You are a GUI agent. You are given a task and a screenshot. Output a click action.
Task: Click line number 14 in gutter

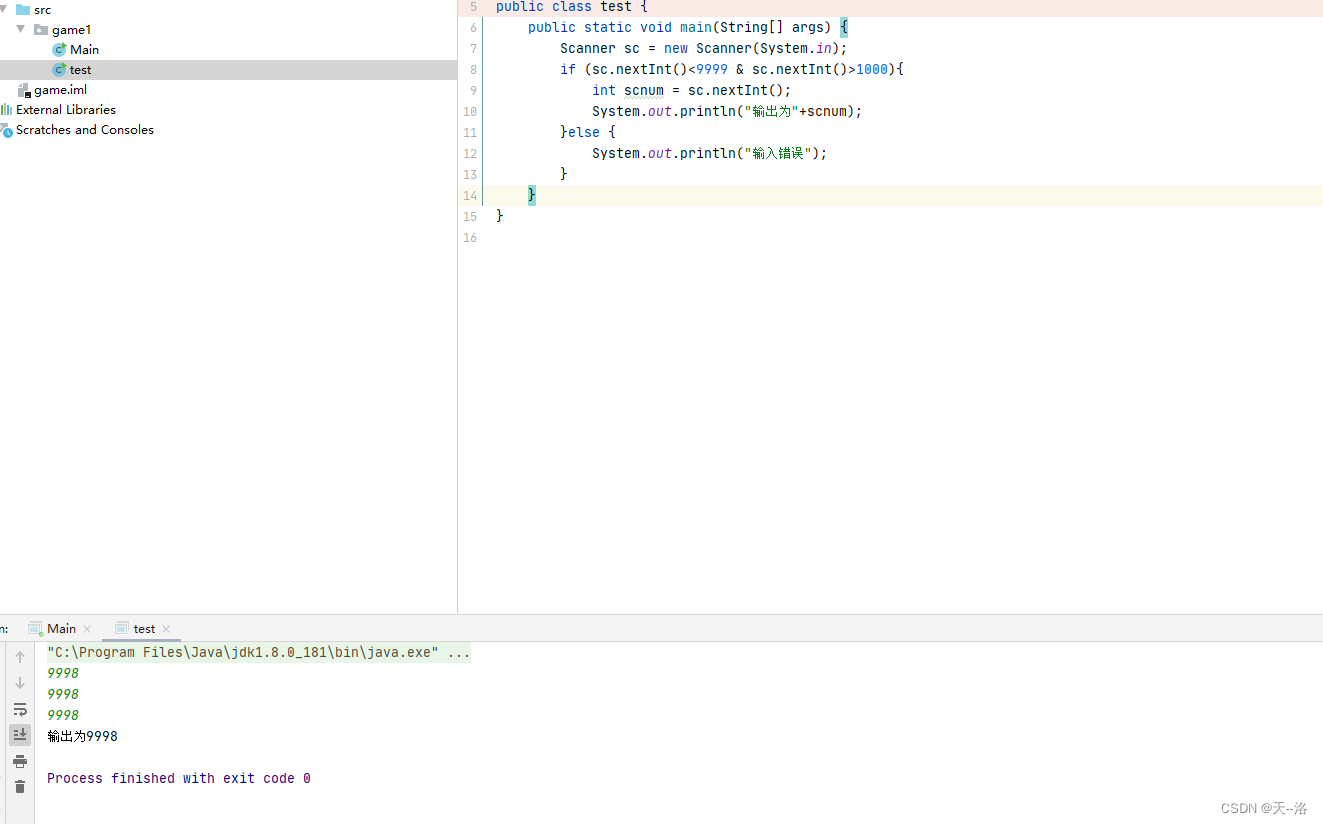point(470,195)
